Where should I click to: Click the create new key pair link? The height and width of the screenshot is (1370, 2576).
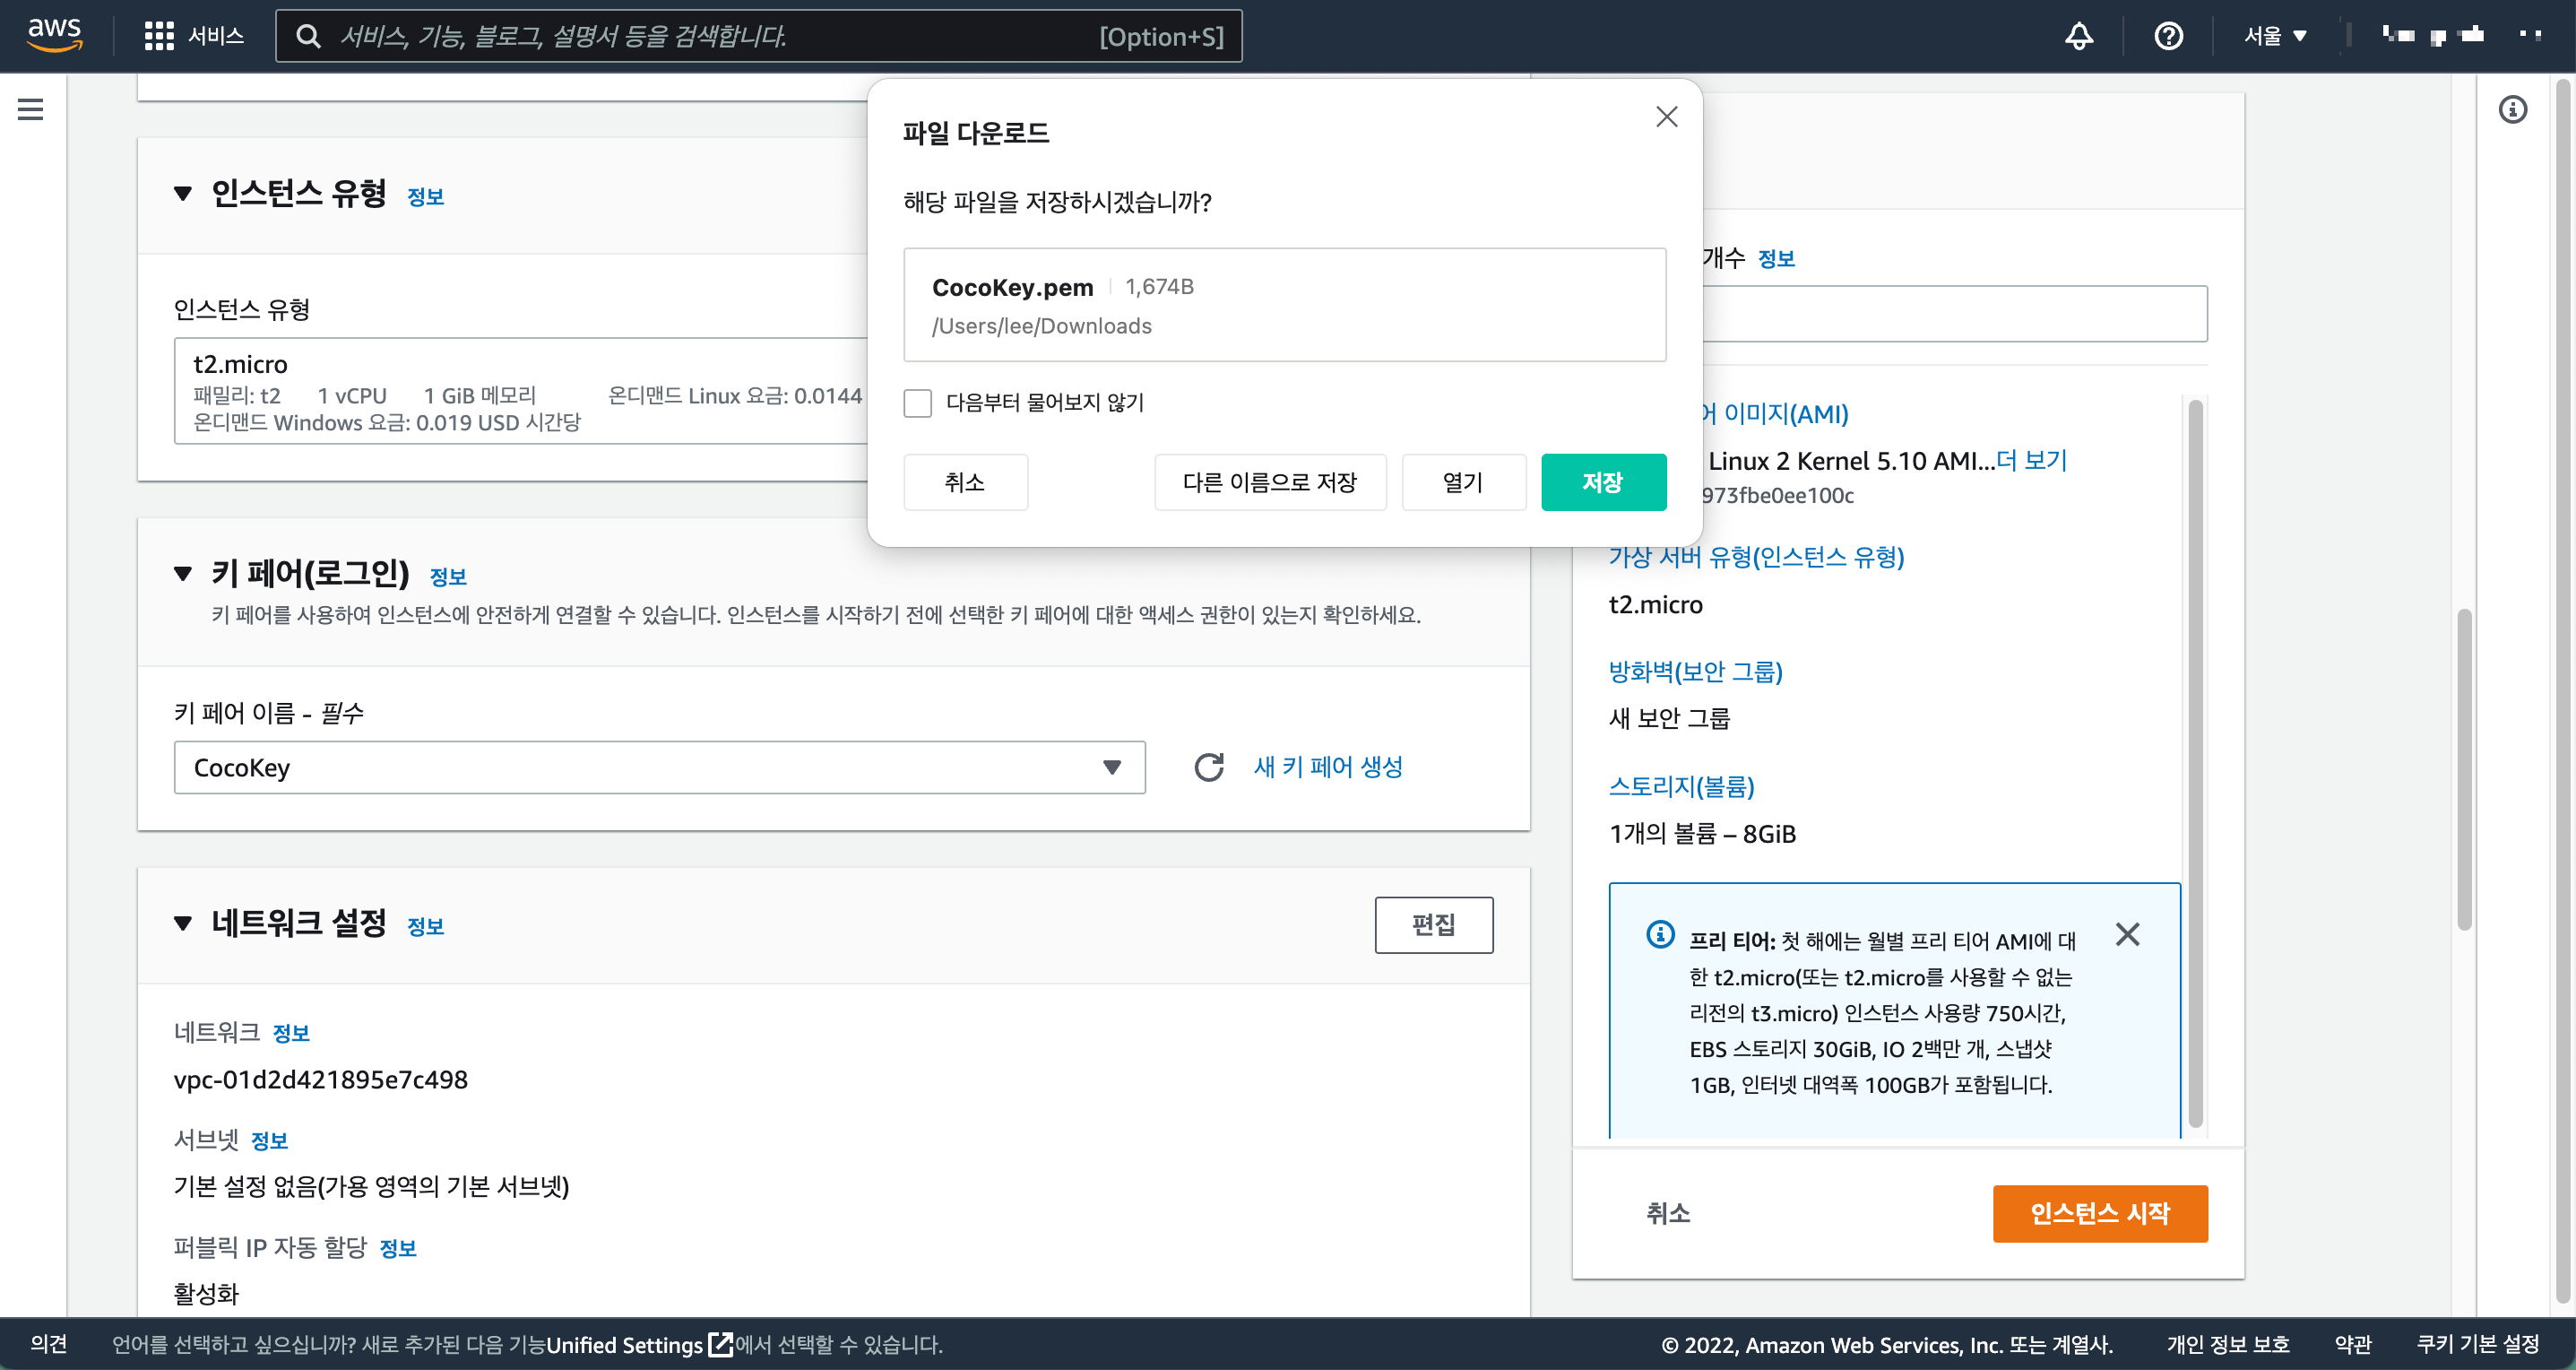coord(1327,767)
